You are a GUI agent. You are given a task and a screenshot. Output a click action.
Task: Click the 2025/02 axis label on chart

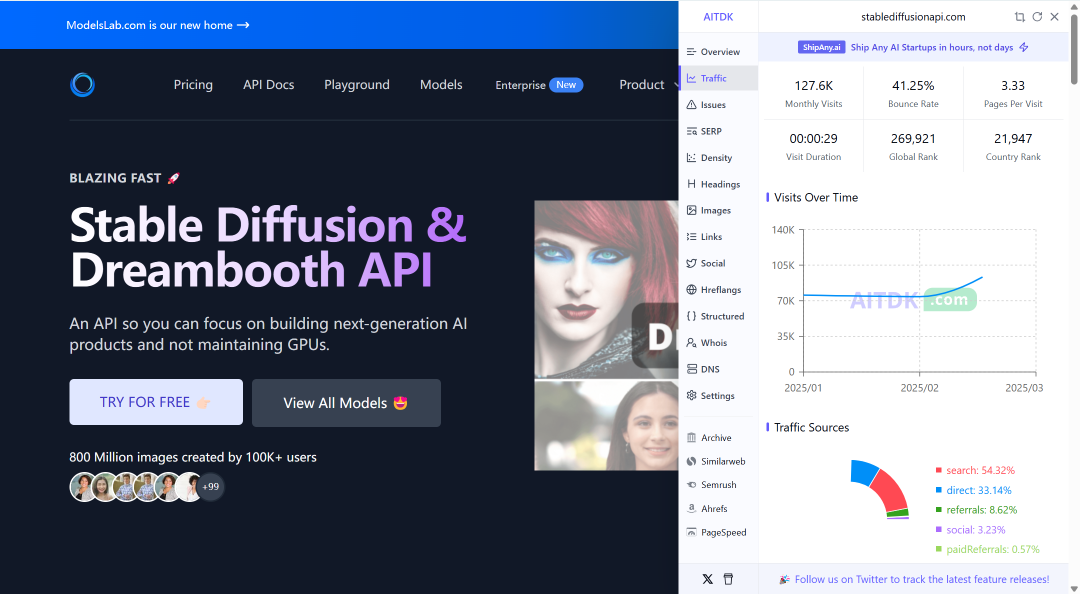(920, 388)
